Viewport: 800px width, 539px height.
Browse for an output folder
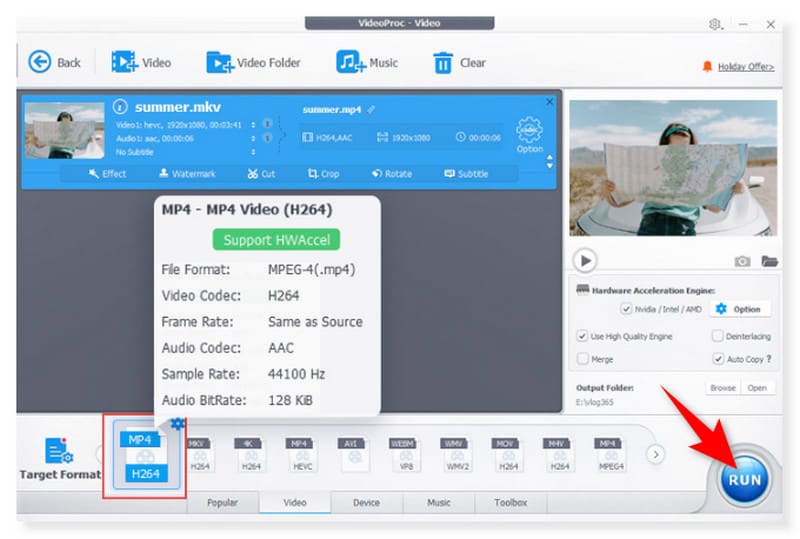(x=723, y=388)
